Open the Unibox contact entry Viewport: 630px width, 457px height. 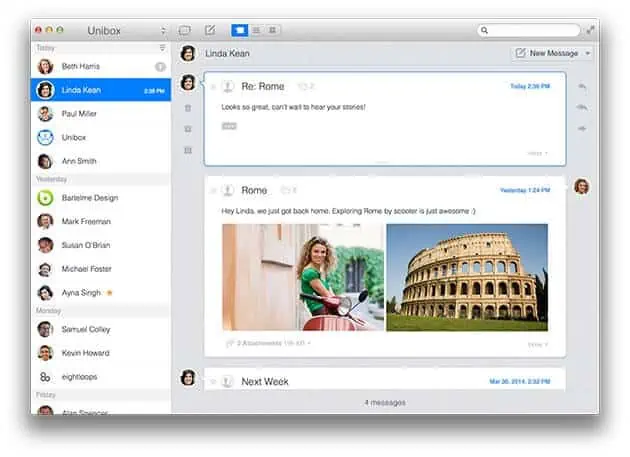(x=101, y=137)
